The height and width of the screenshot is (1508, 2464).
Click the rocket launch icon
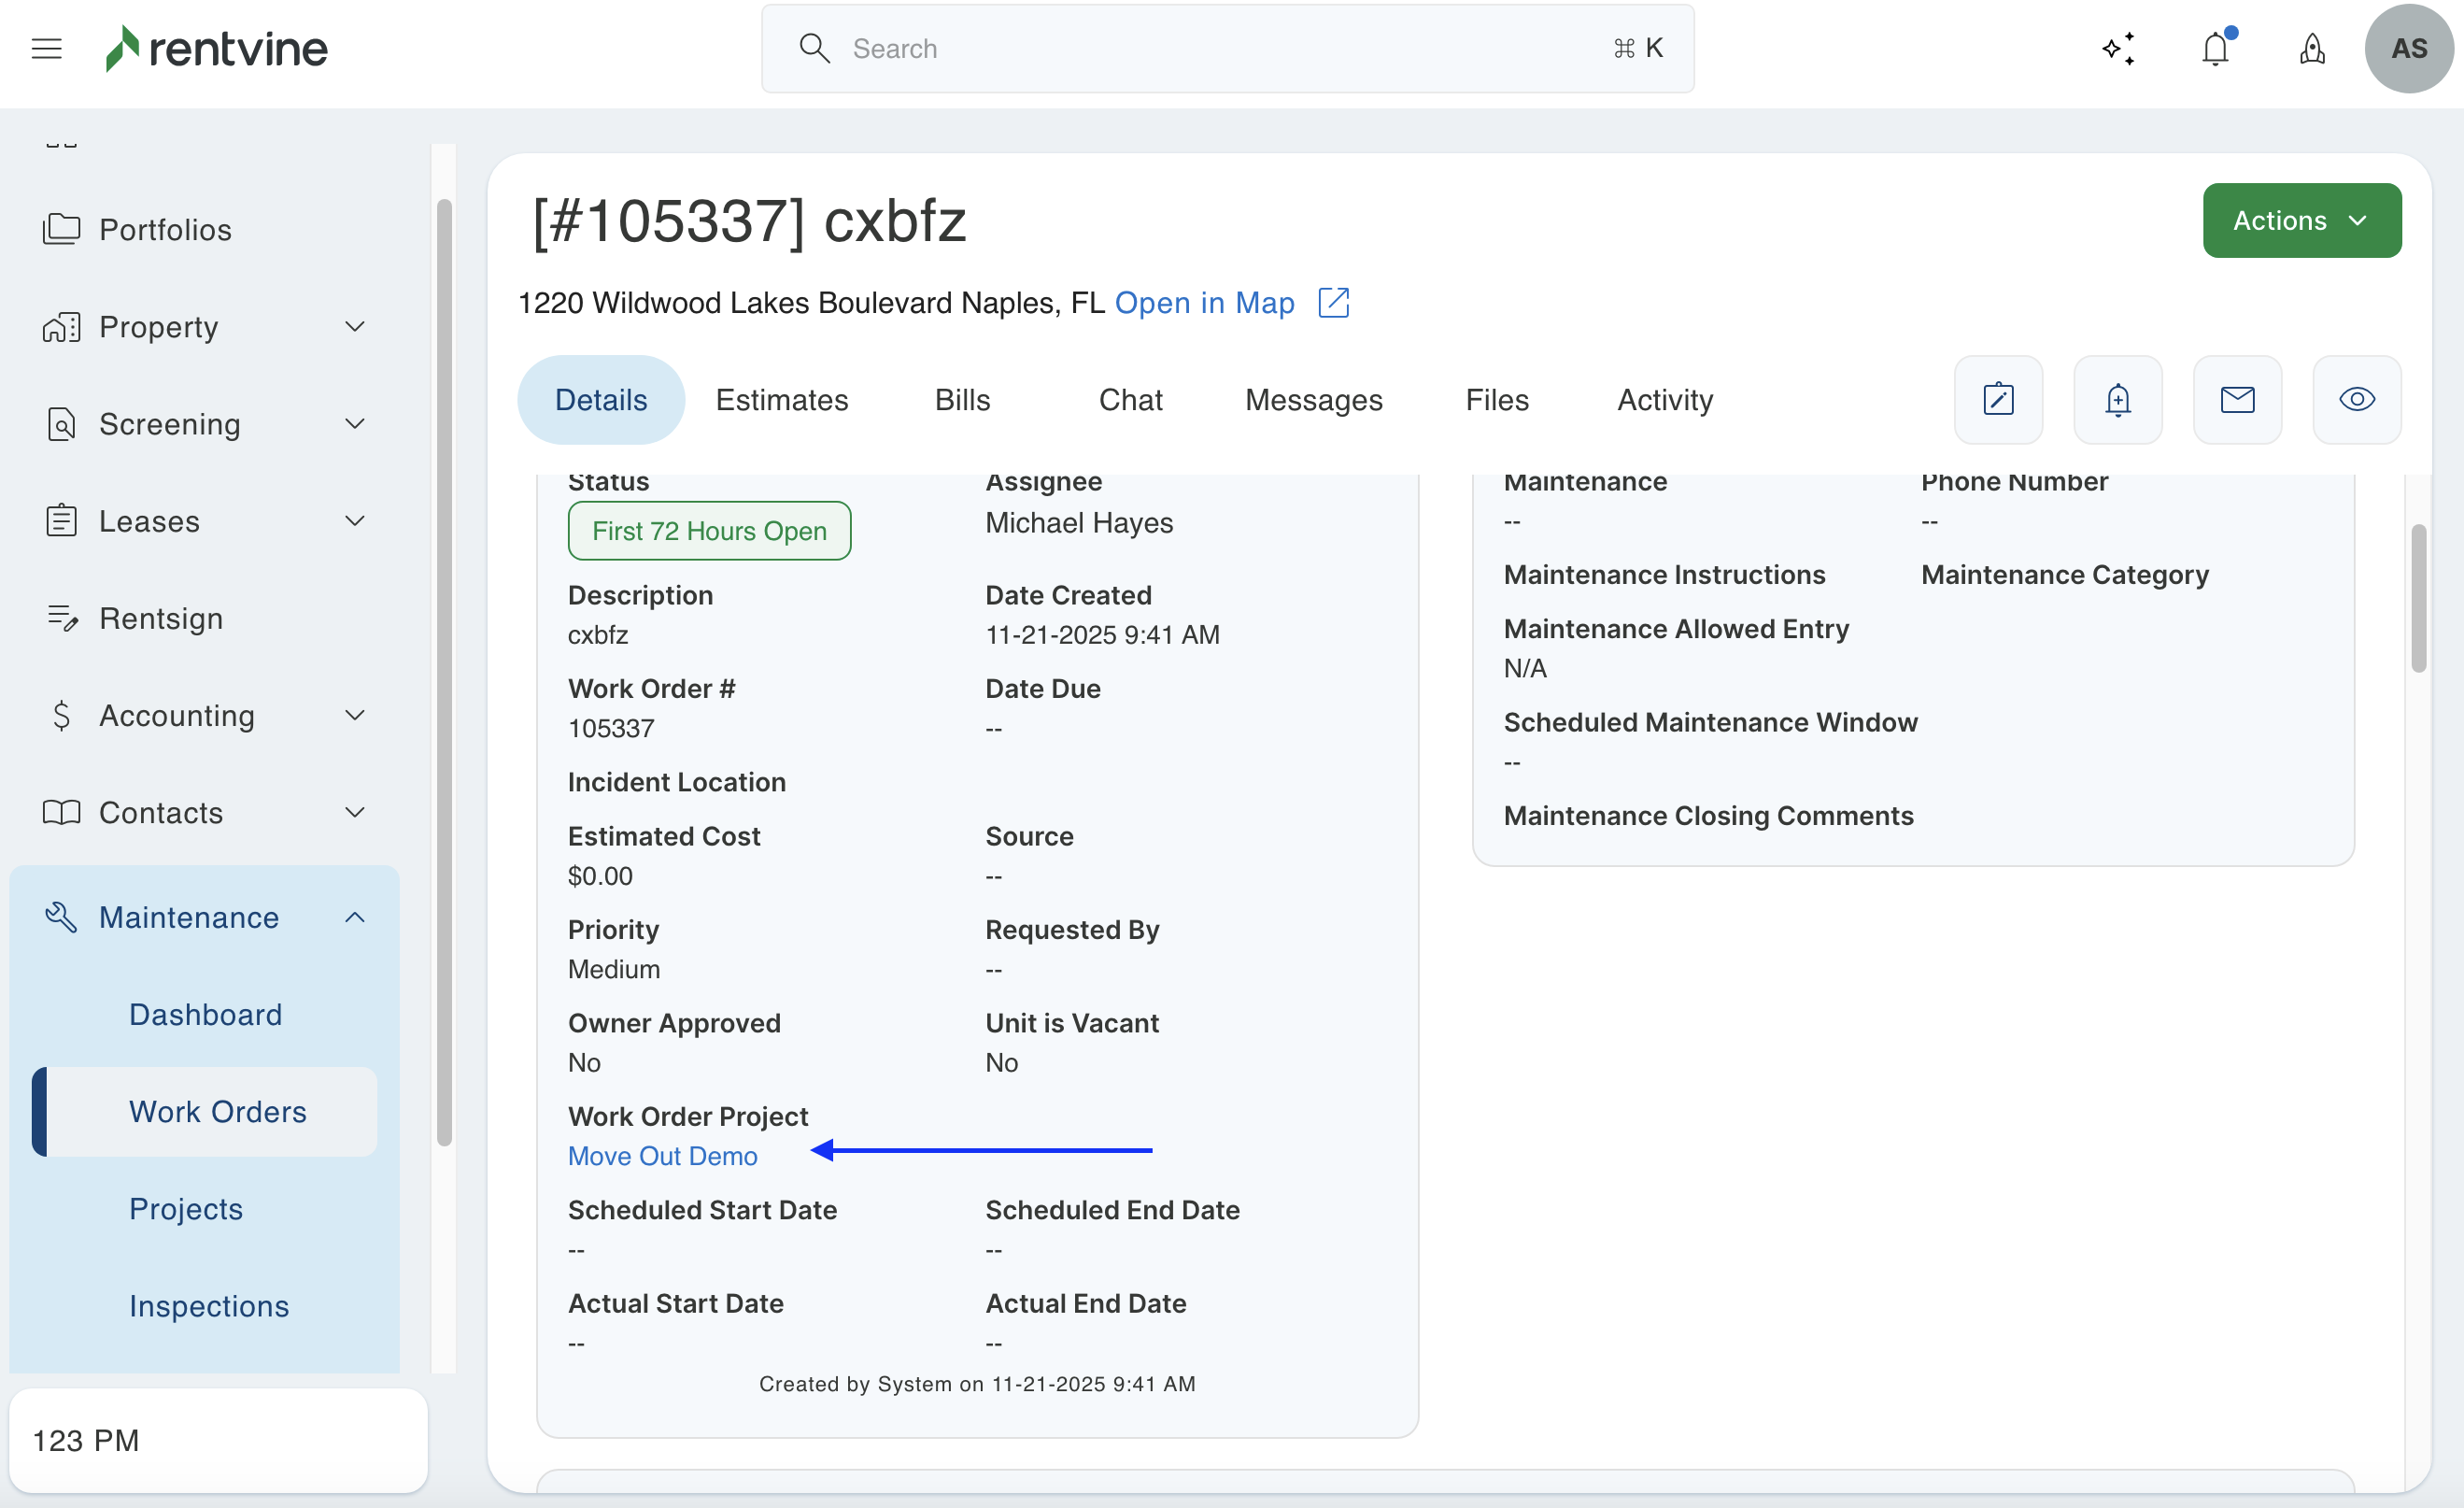[x=2312, y=48]
